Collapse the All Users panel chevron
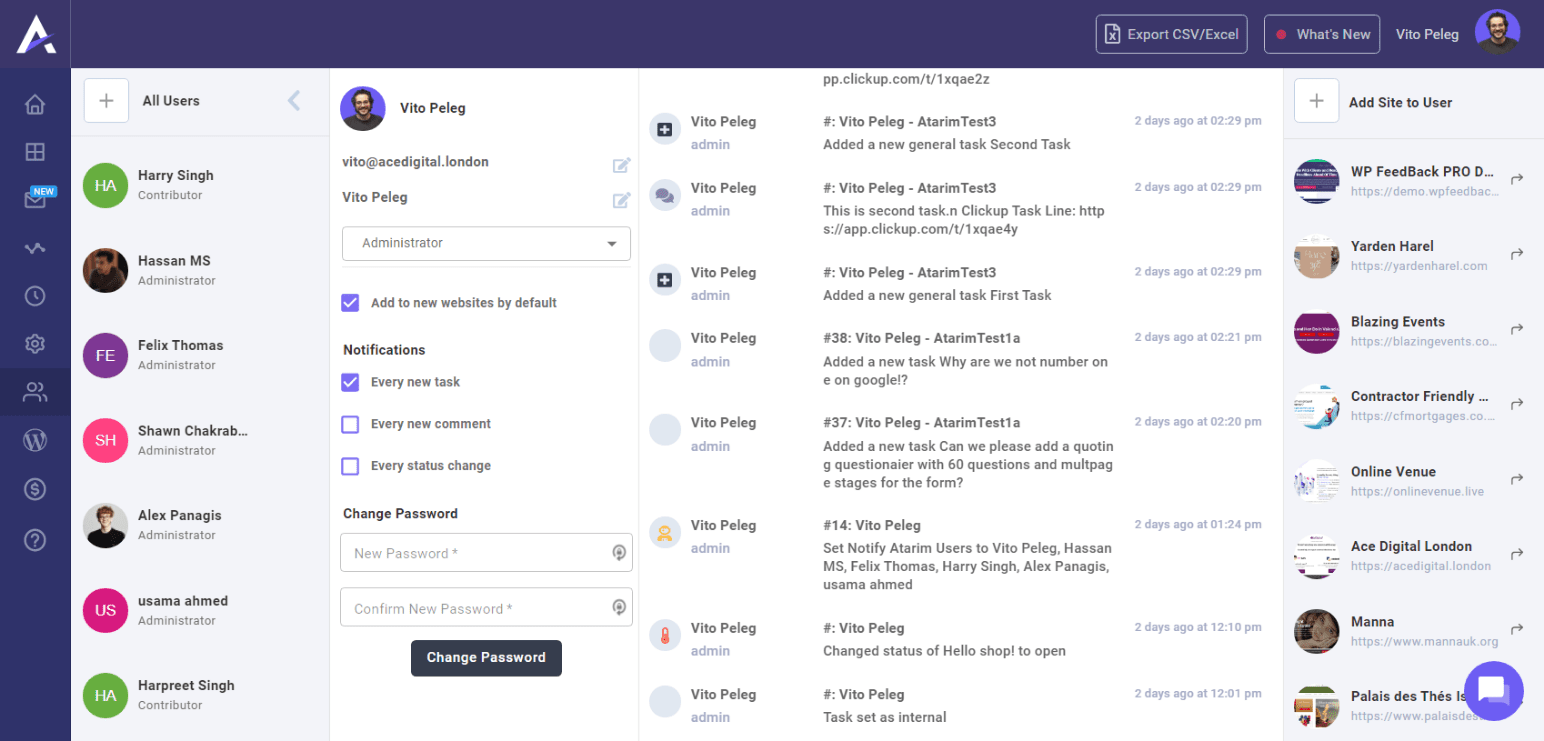1544x741 pixels. pyautogui.click(x=294, y=100)
